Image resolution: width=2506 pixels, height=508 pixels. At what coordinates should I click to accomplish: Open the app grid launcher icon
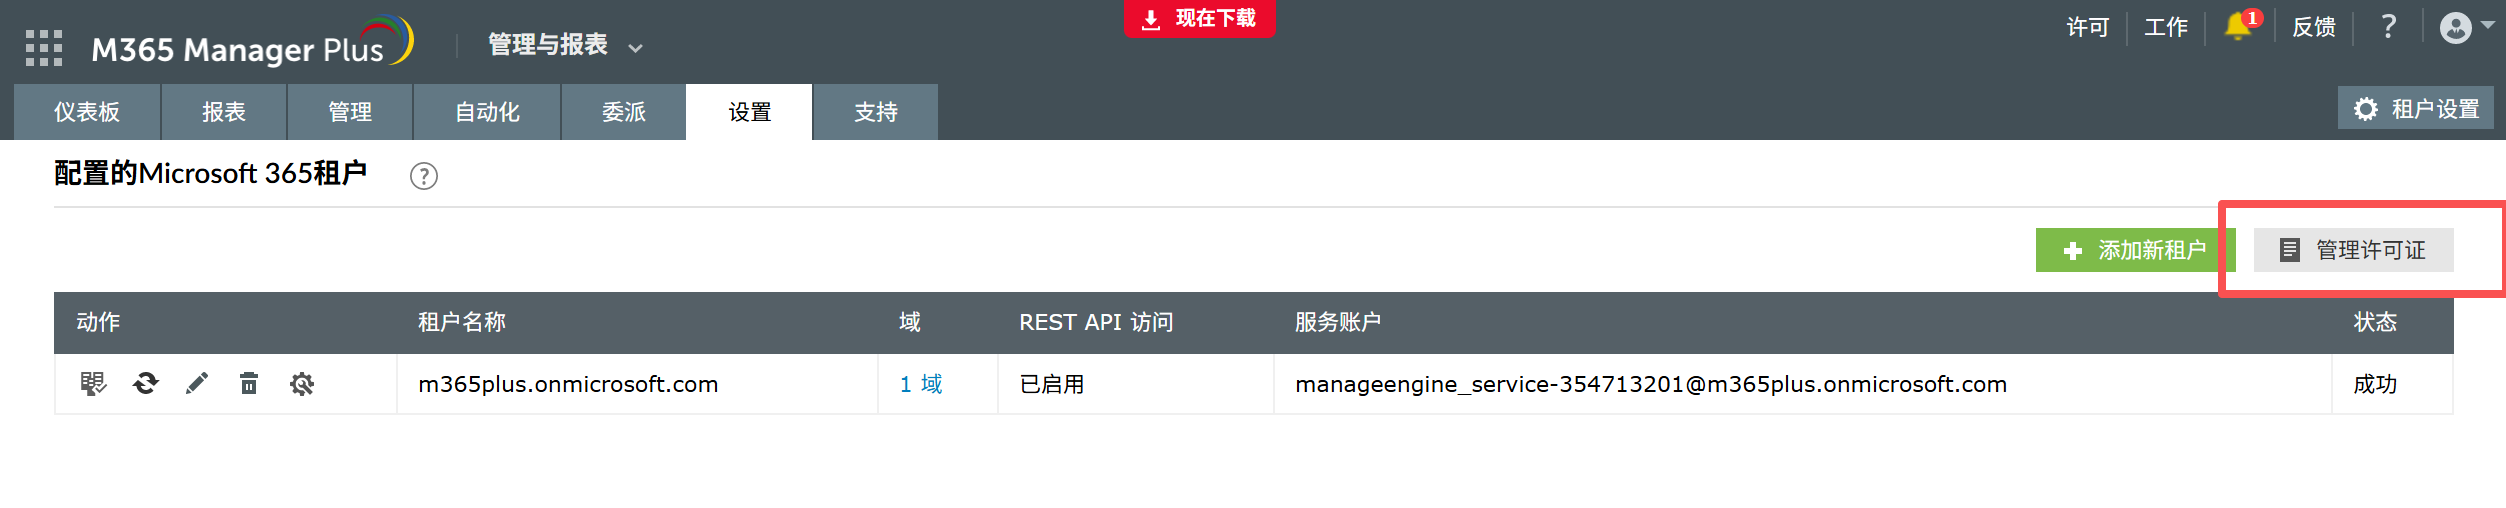tap(44, 48)
